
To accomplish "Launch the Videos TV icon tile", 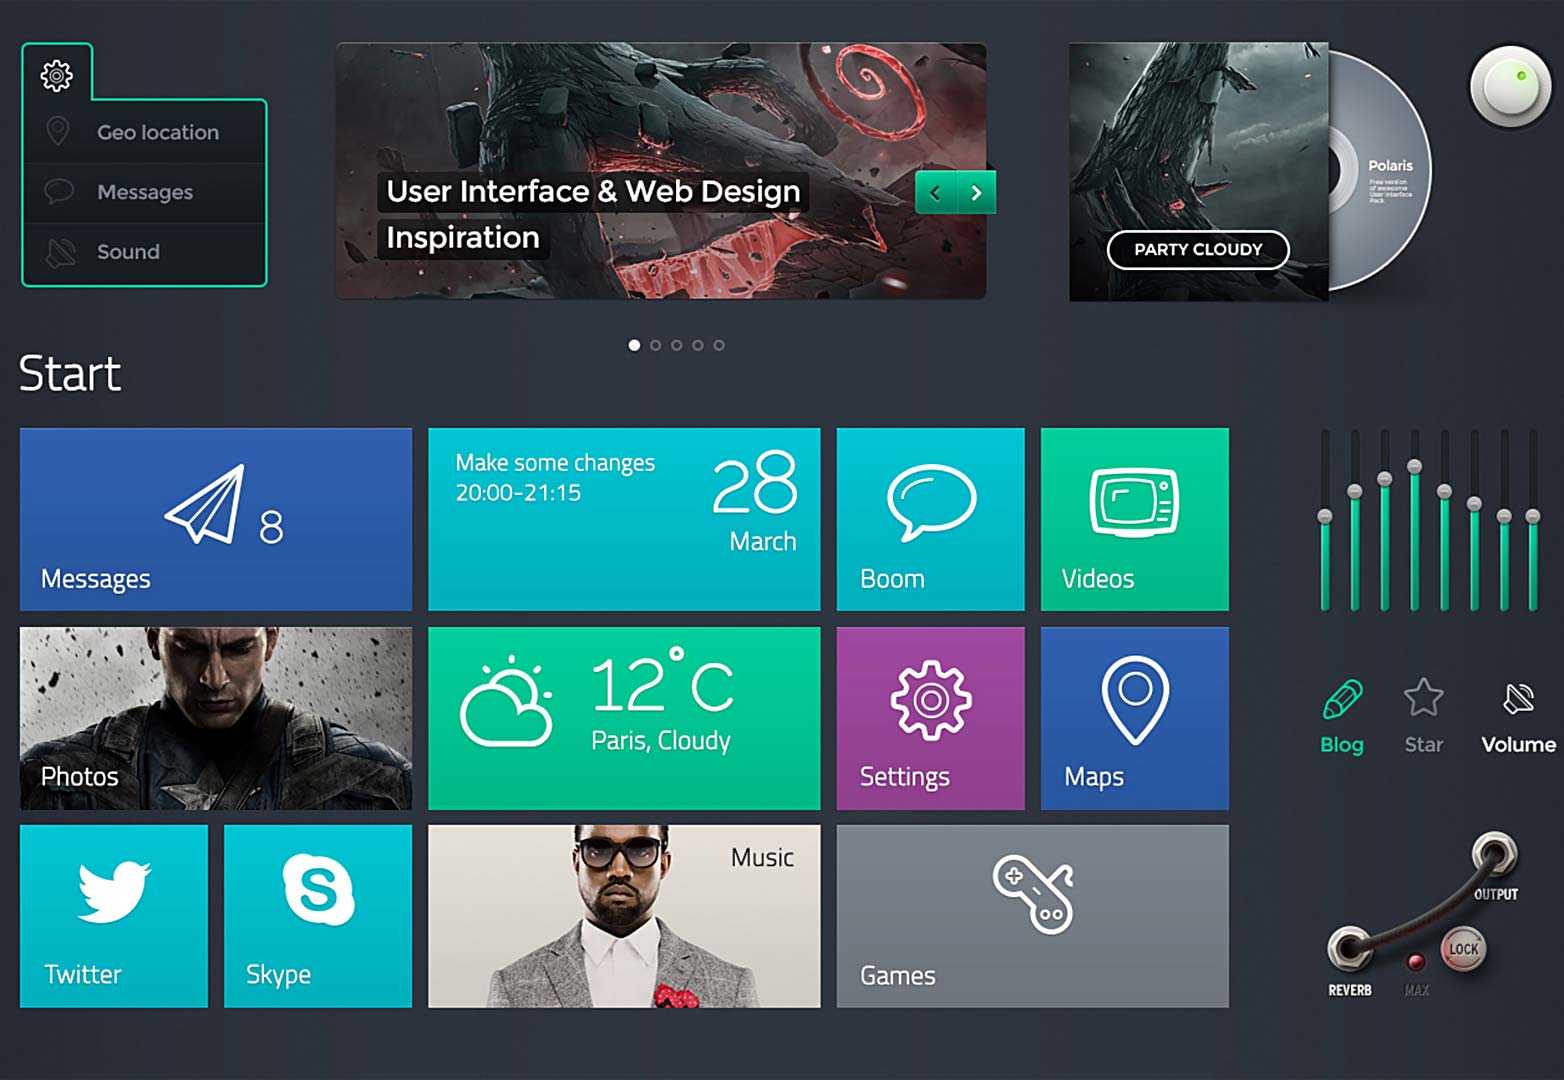I will [x=1134, y=519].
